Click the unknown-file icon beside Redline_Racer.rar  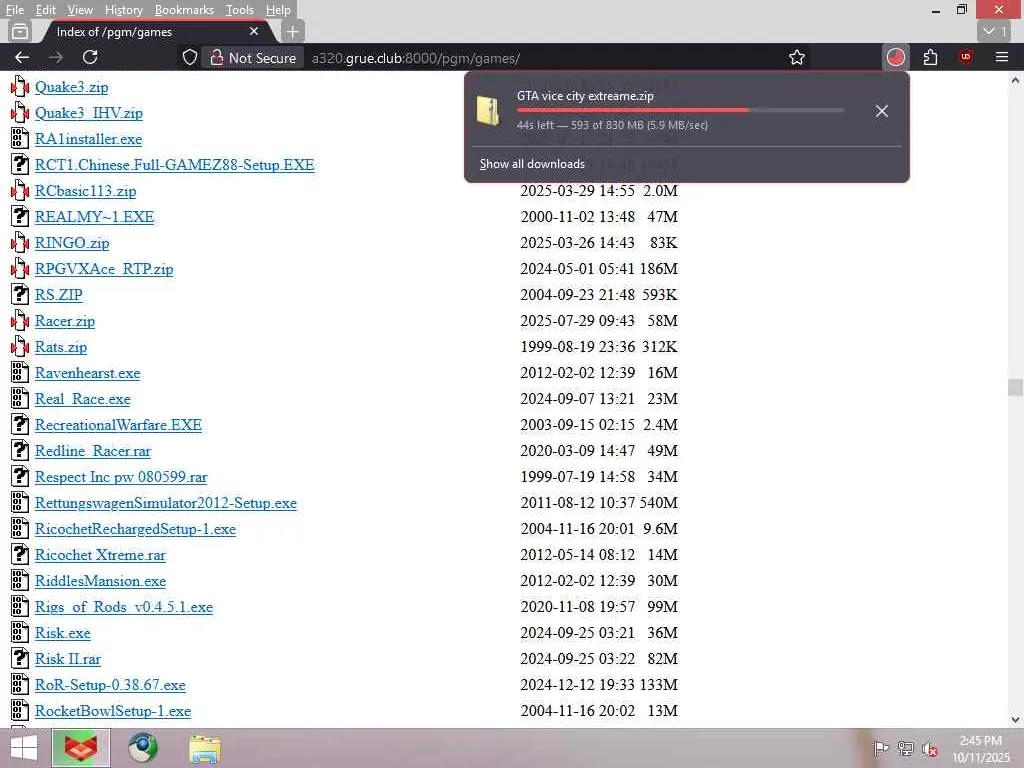click(20, 451)
